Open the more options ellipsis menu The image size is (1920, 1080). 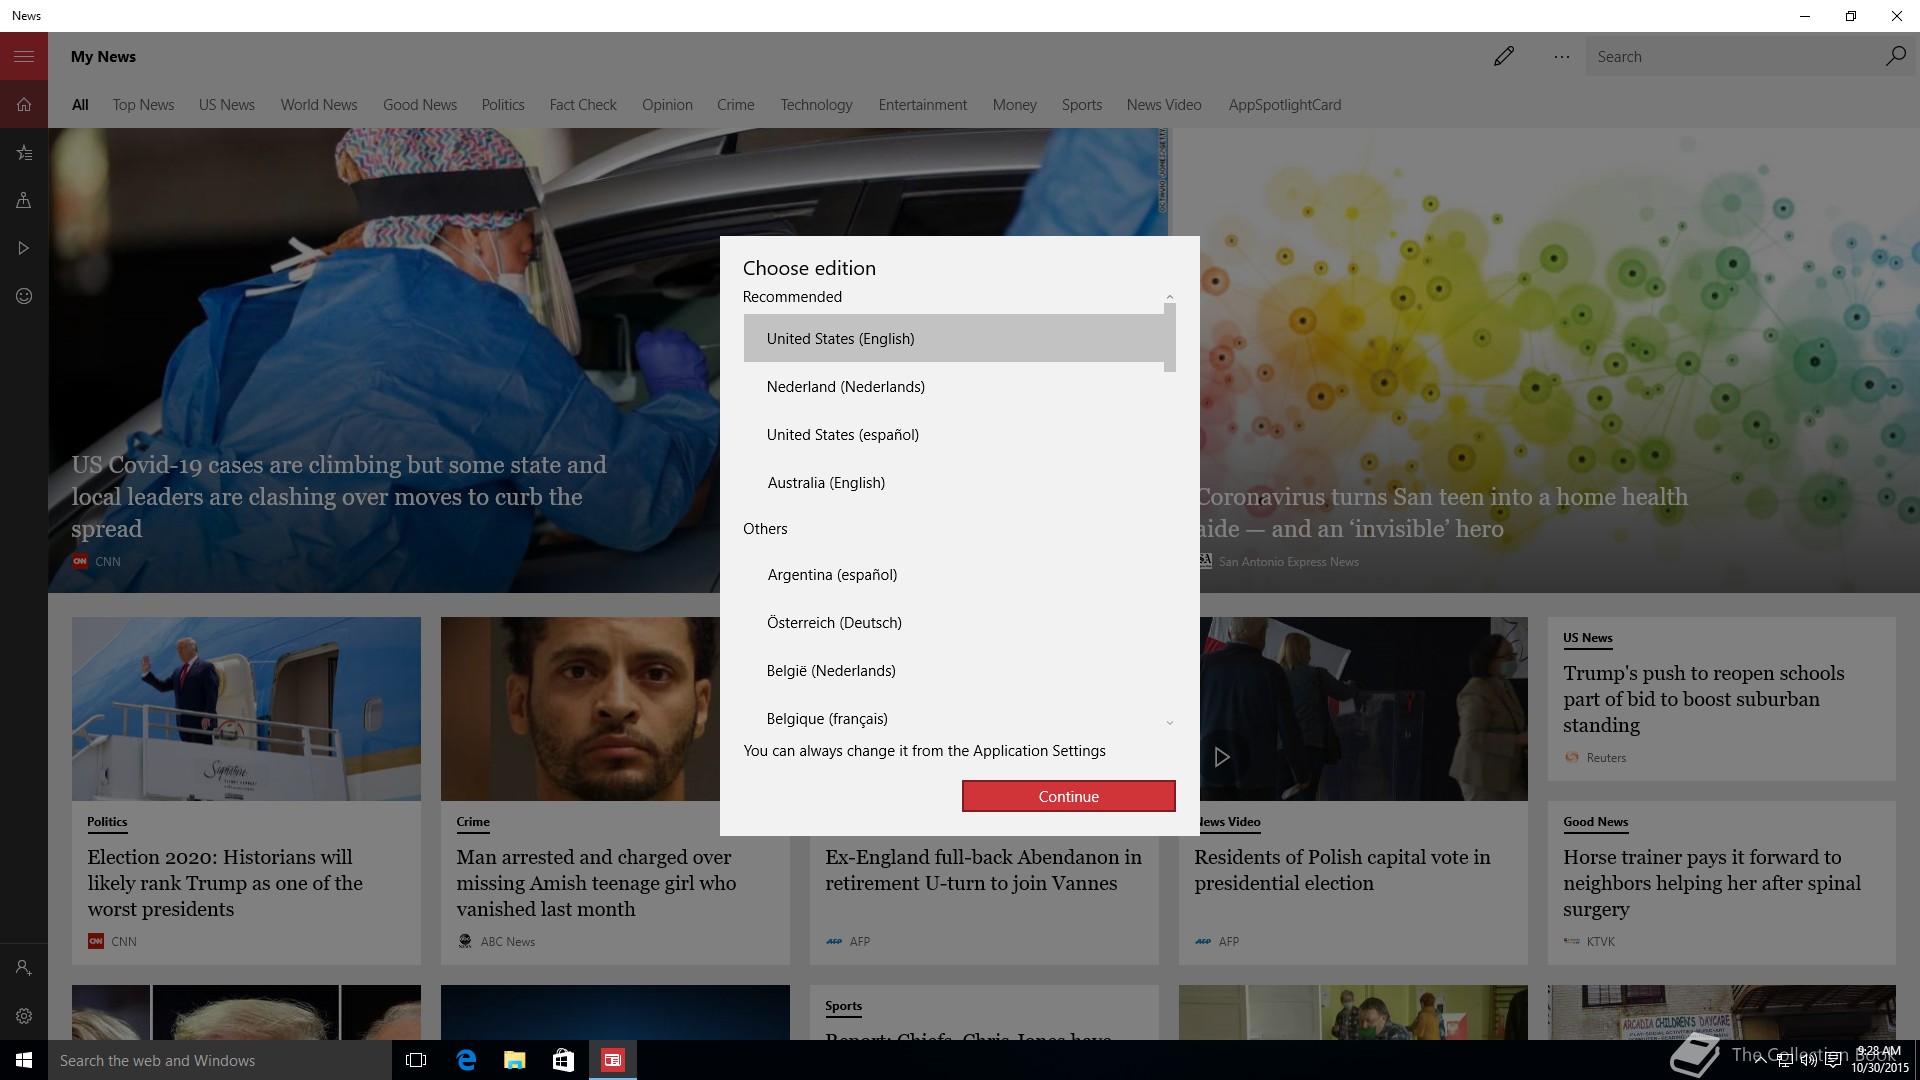[1562, 56]
